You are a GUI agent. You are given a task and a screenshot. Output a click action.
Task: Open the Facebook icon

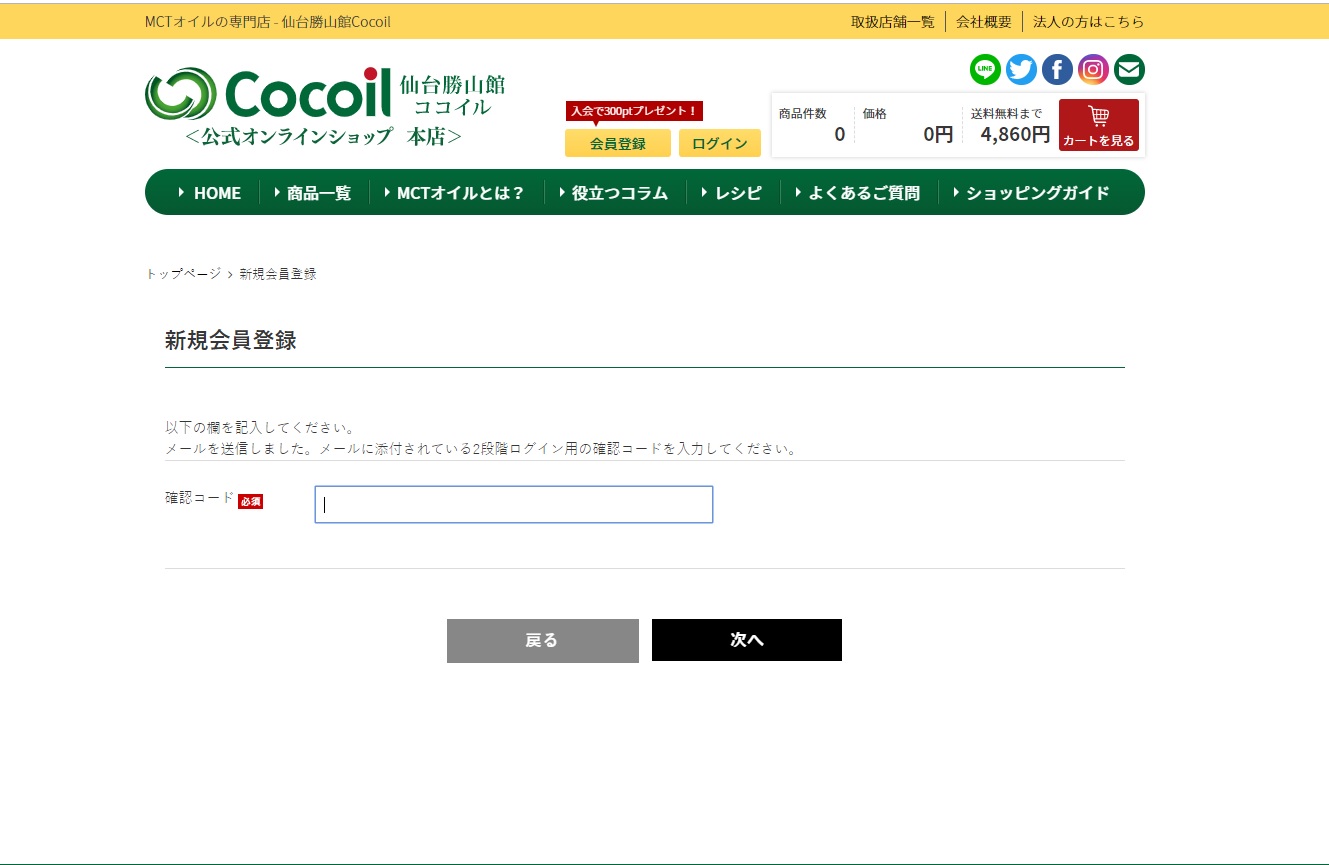click(x=1057, y=69)
